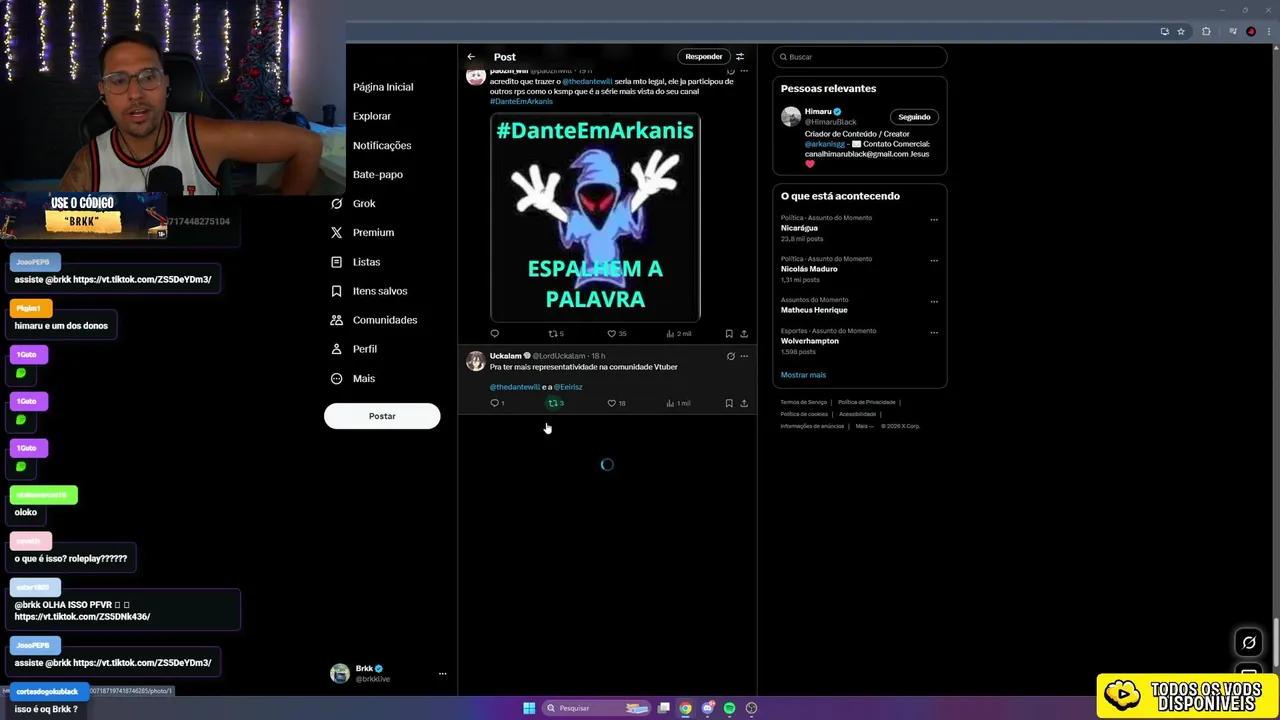This screenshot has width=1280, height=720.
Task: Open Página Inicial
Action: [x=383, y=87]
